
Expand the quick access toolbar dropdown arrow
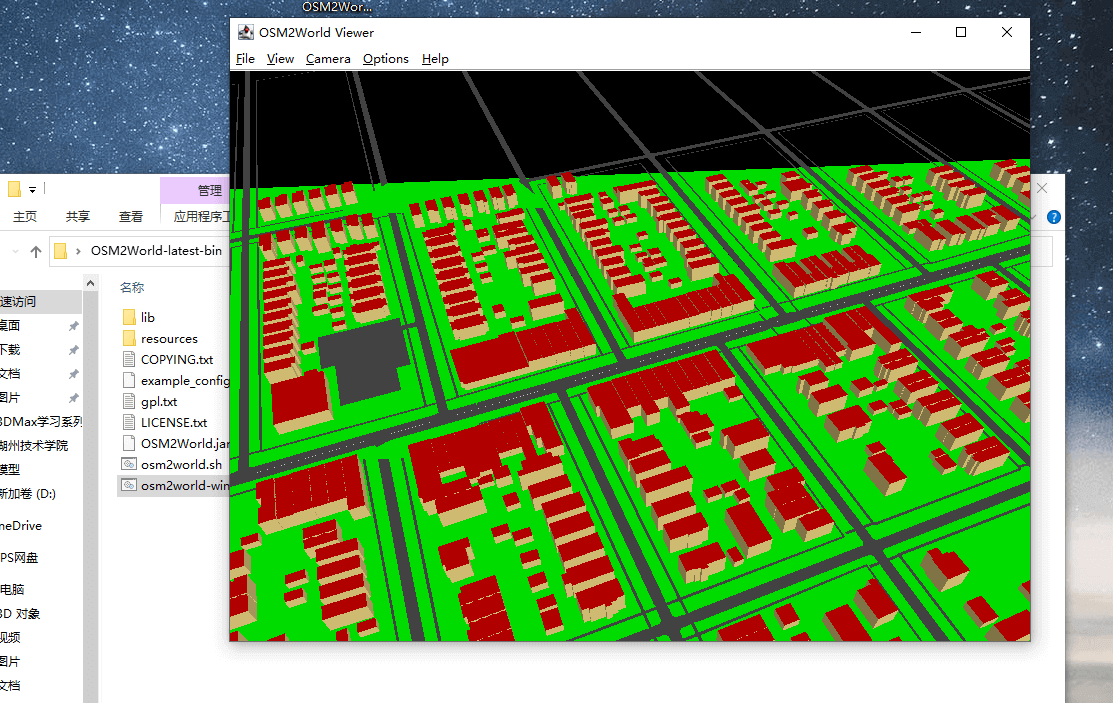point(33,189)
